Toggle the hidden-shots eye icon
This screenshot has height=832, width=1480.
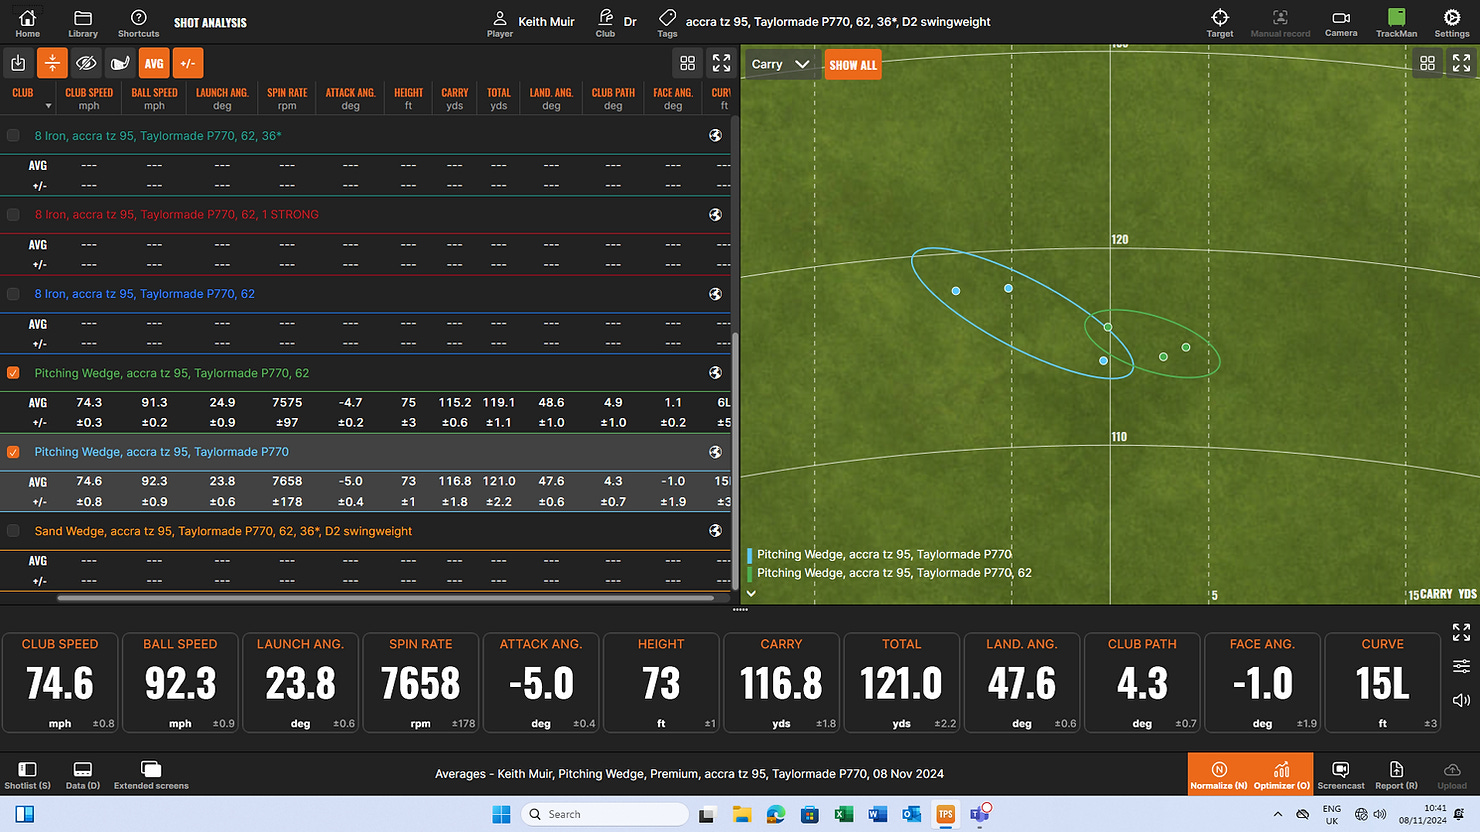[x=86, y=63]
